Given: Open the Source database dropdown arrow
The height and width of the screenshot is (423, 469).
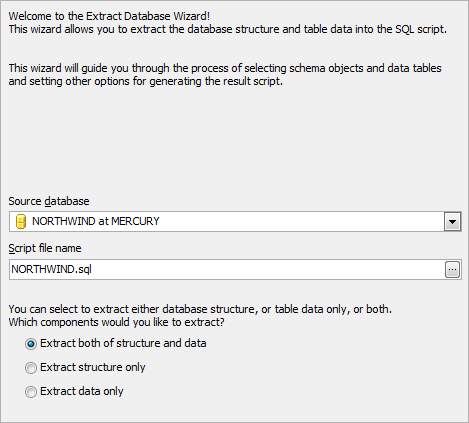Looking at the screenshot, I should click(452, 222).
